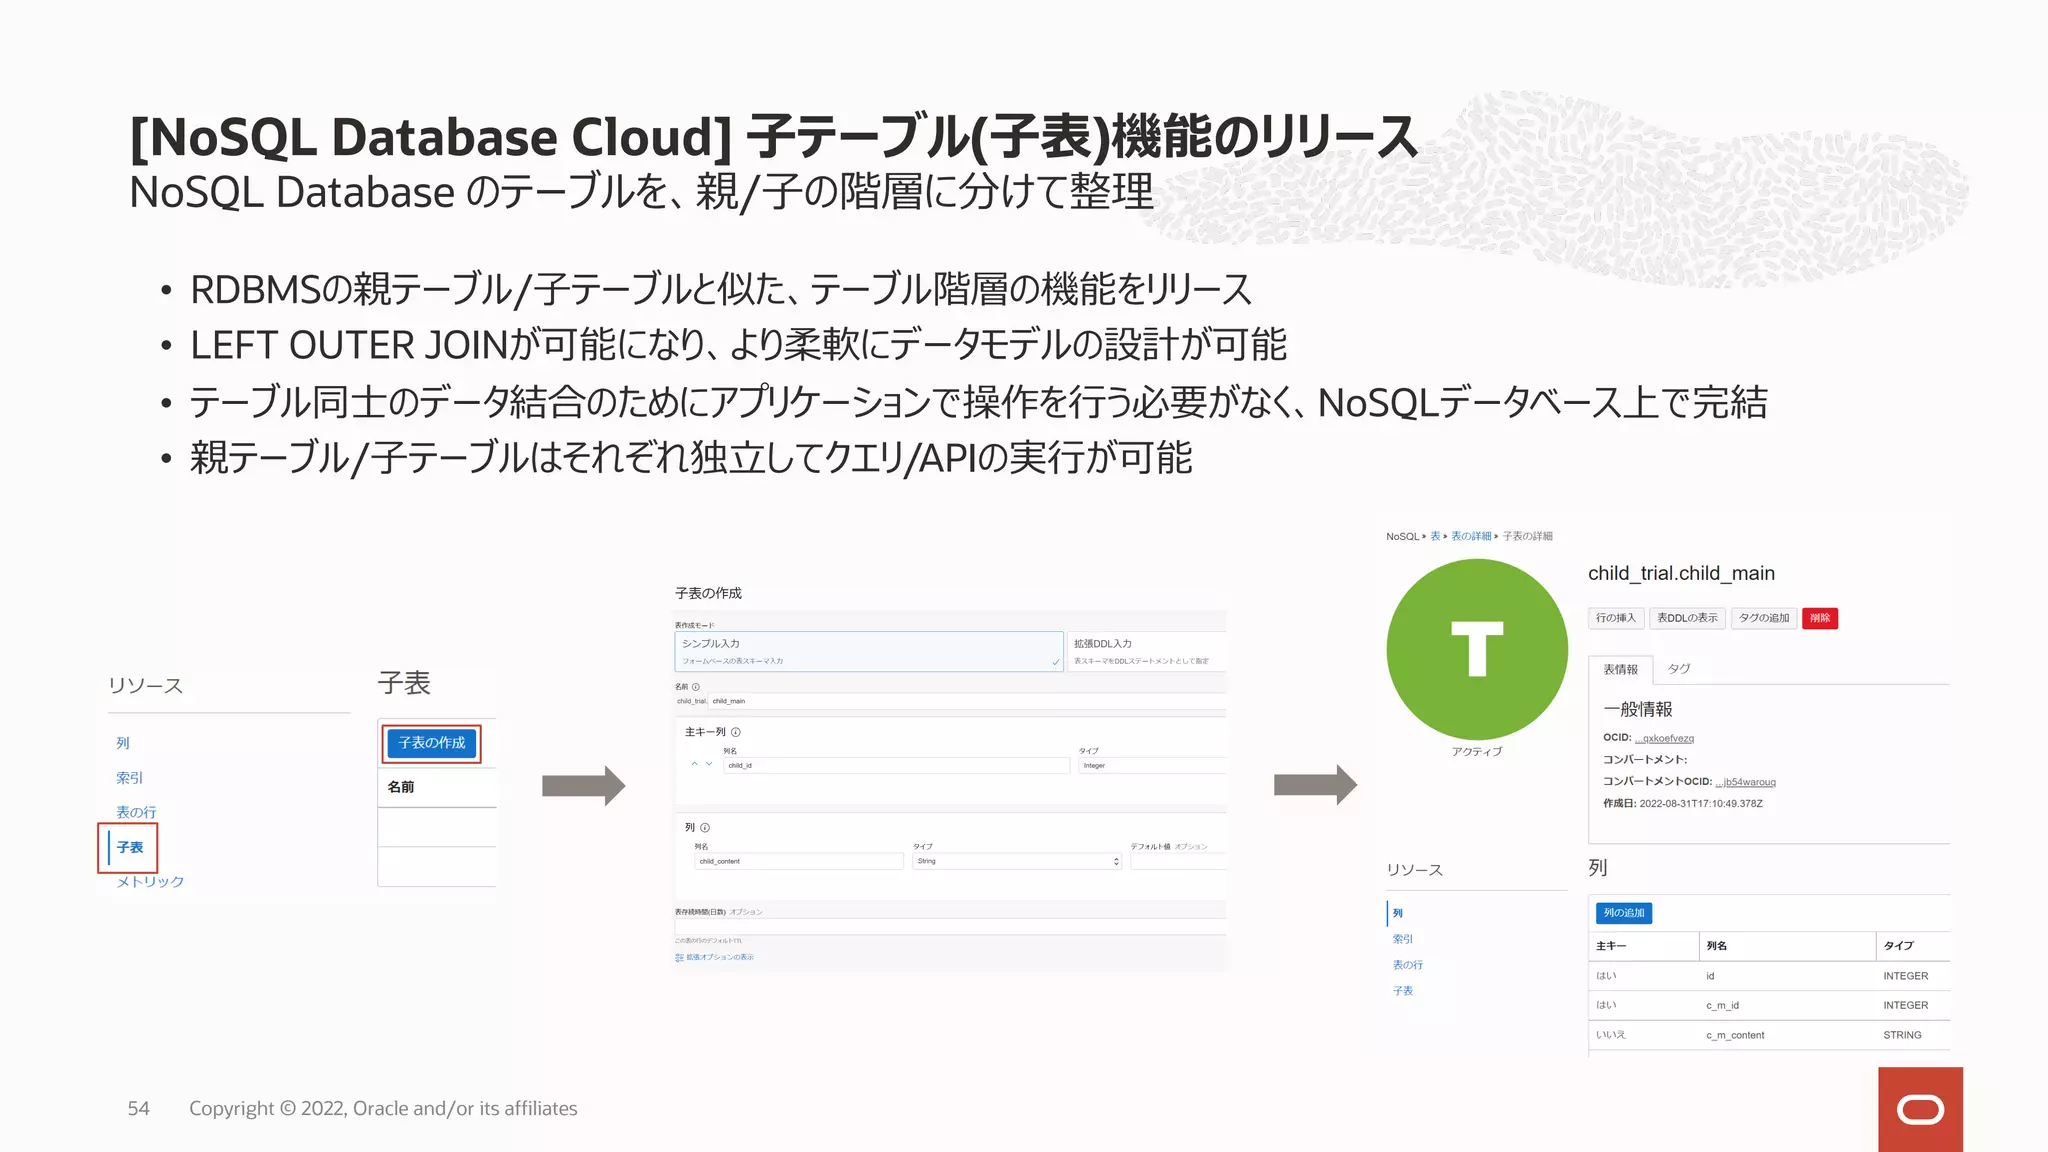Screen dimensions: 2048x1152
Task: Click the 主キー列 info icon
Action: 736,732
